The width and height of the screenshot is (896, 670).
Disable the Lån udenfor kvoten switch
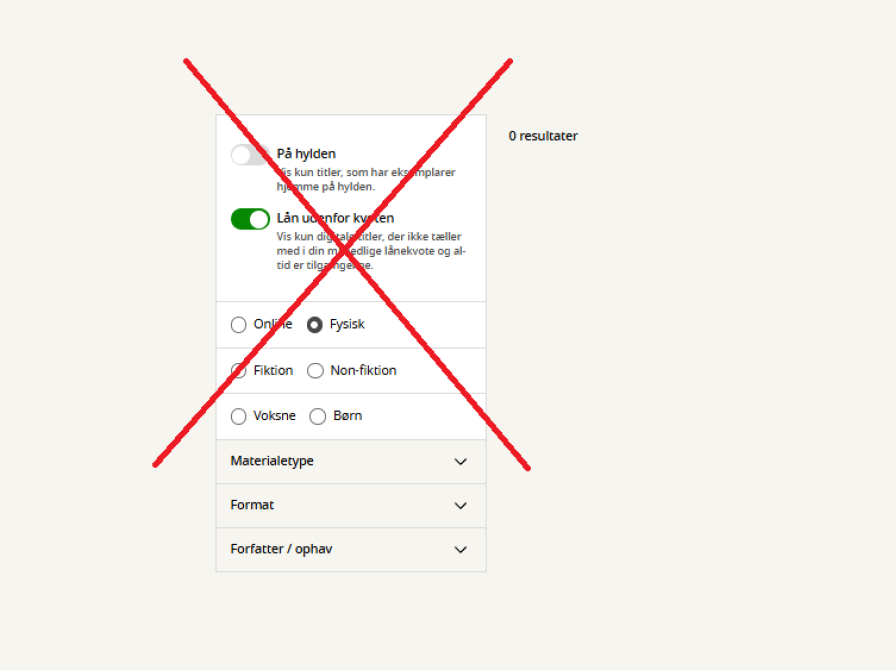coord(250,219)
